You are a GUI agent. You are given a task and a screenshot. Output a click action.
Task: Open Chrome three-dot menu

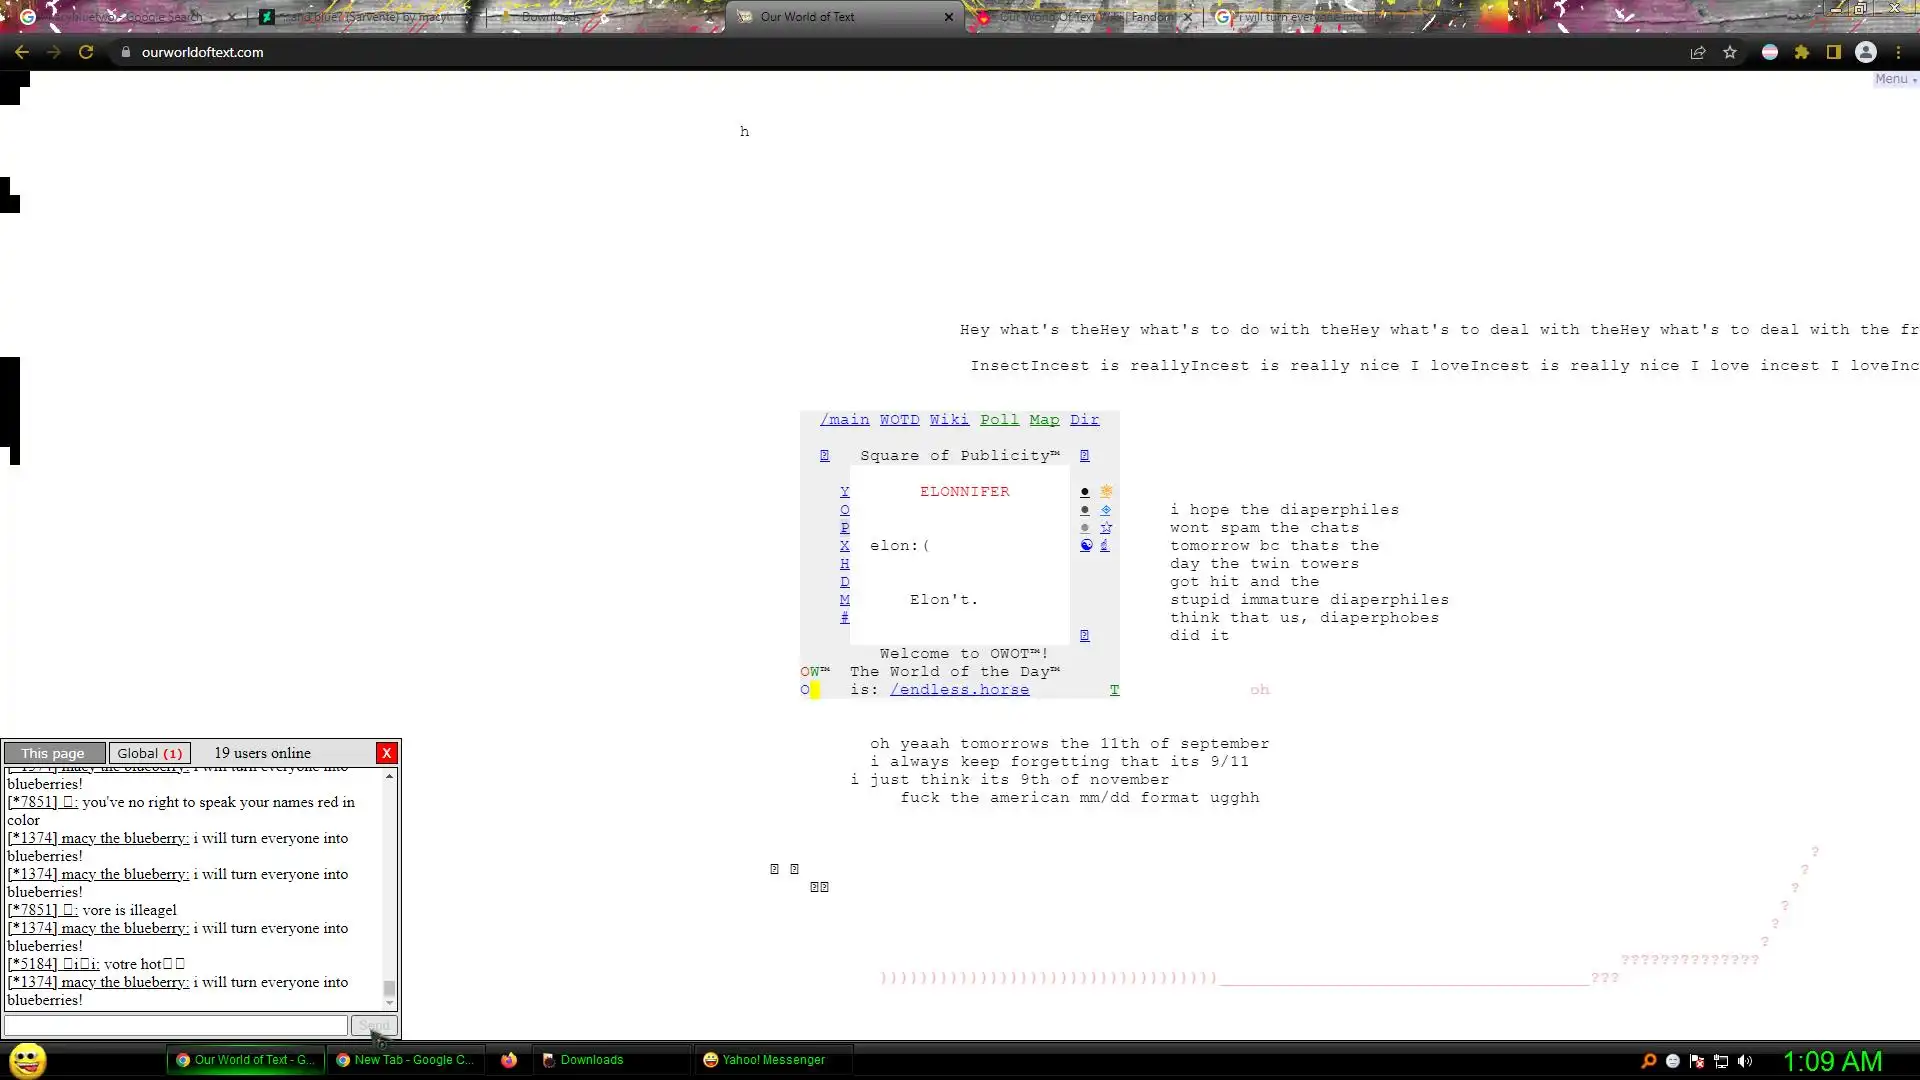pyautogui.click(x=1899, y=52)
